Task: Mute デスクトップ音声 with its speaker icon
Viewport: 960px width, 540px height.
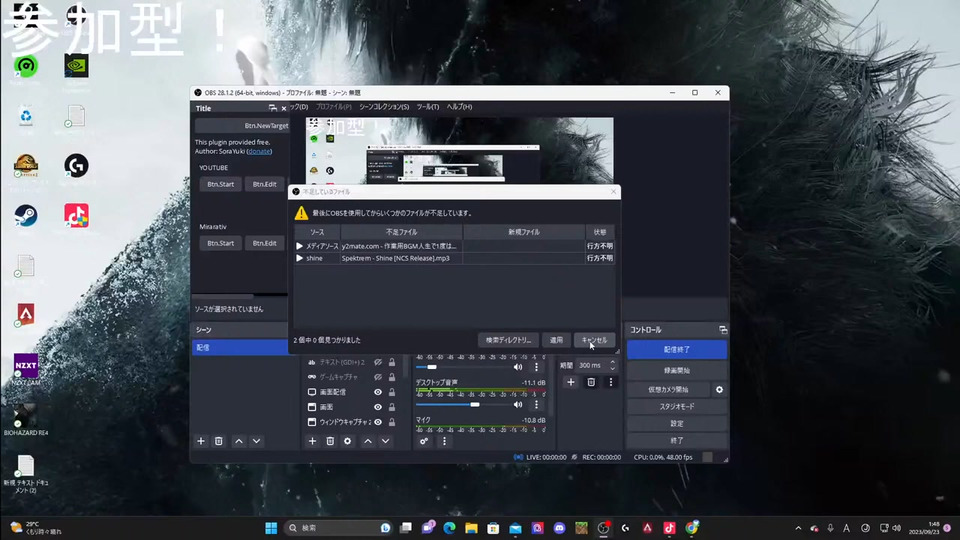Action: tap(518, 405)
